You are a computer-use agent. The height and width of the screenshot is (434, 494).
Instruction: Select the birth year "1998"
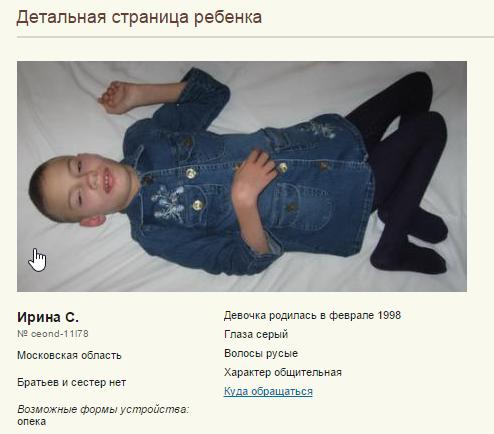[x=389, y=315]
